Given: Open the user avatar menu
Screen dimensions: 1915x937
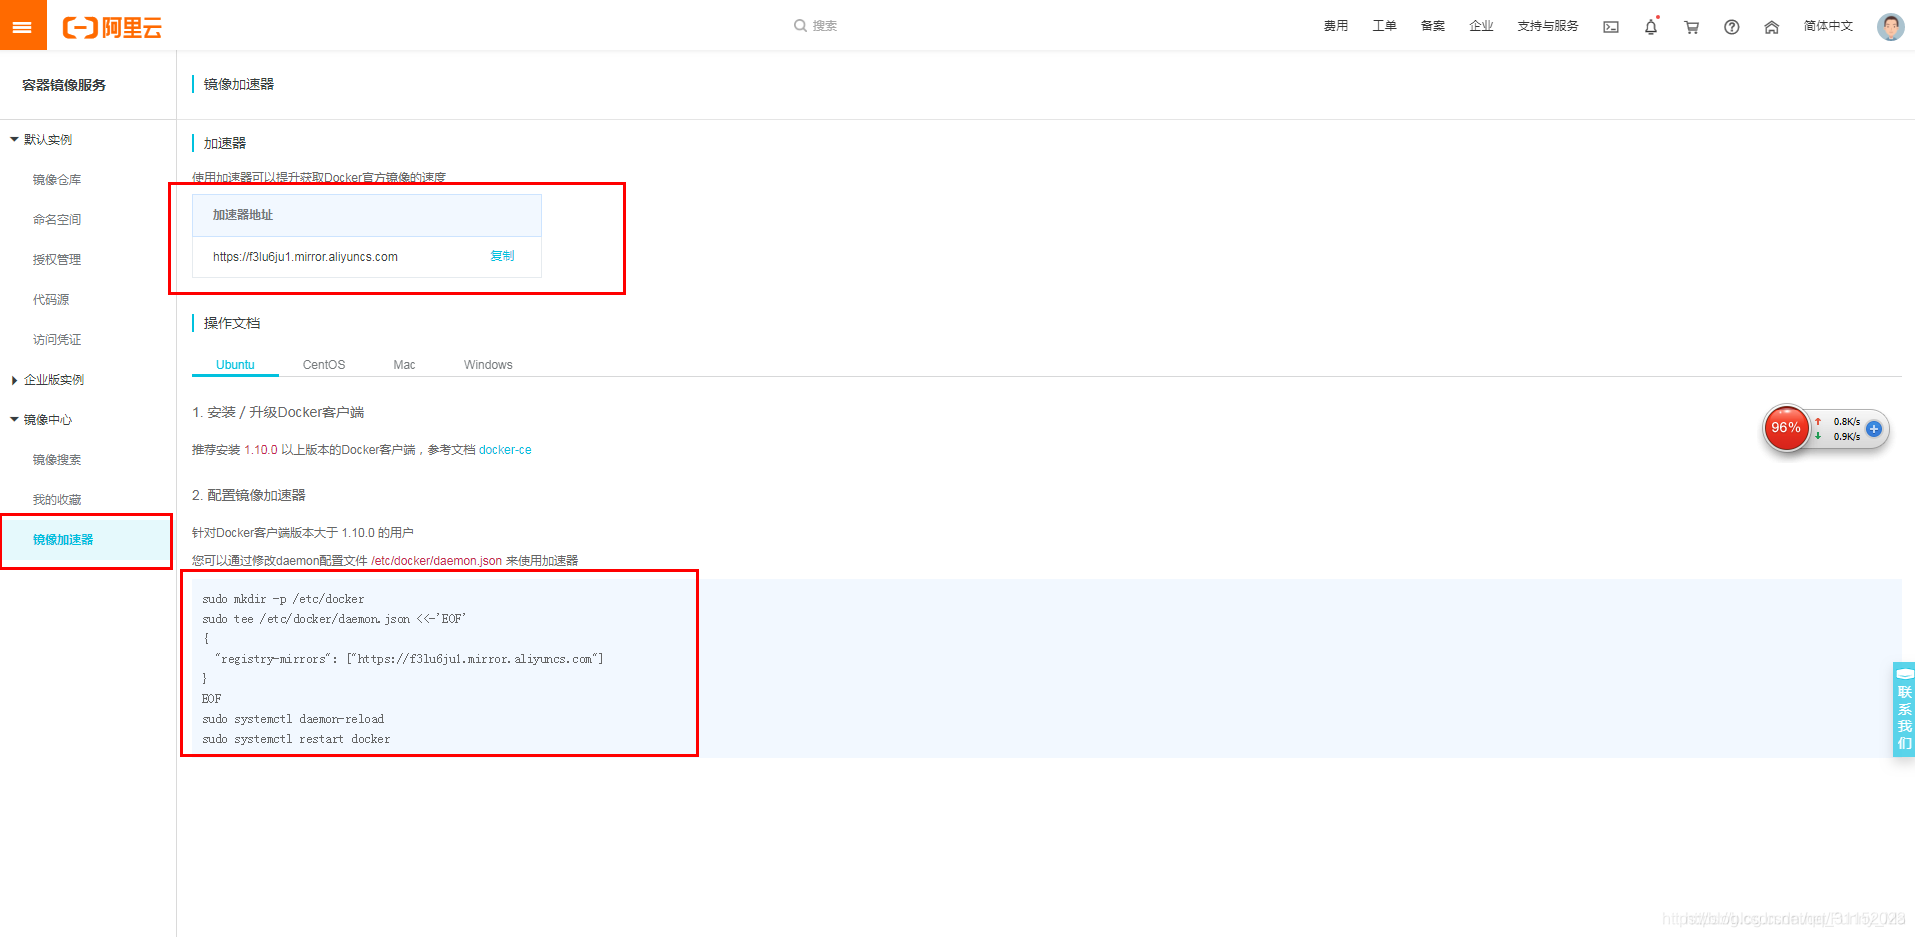Looking at the screenshot, I should coord(1890,27).
